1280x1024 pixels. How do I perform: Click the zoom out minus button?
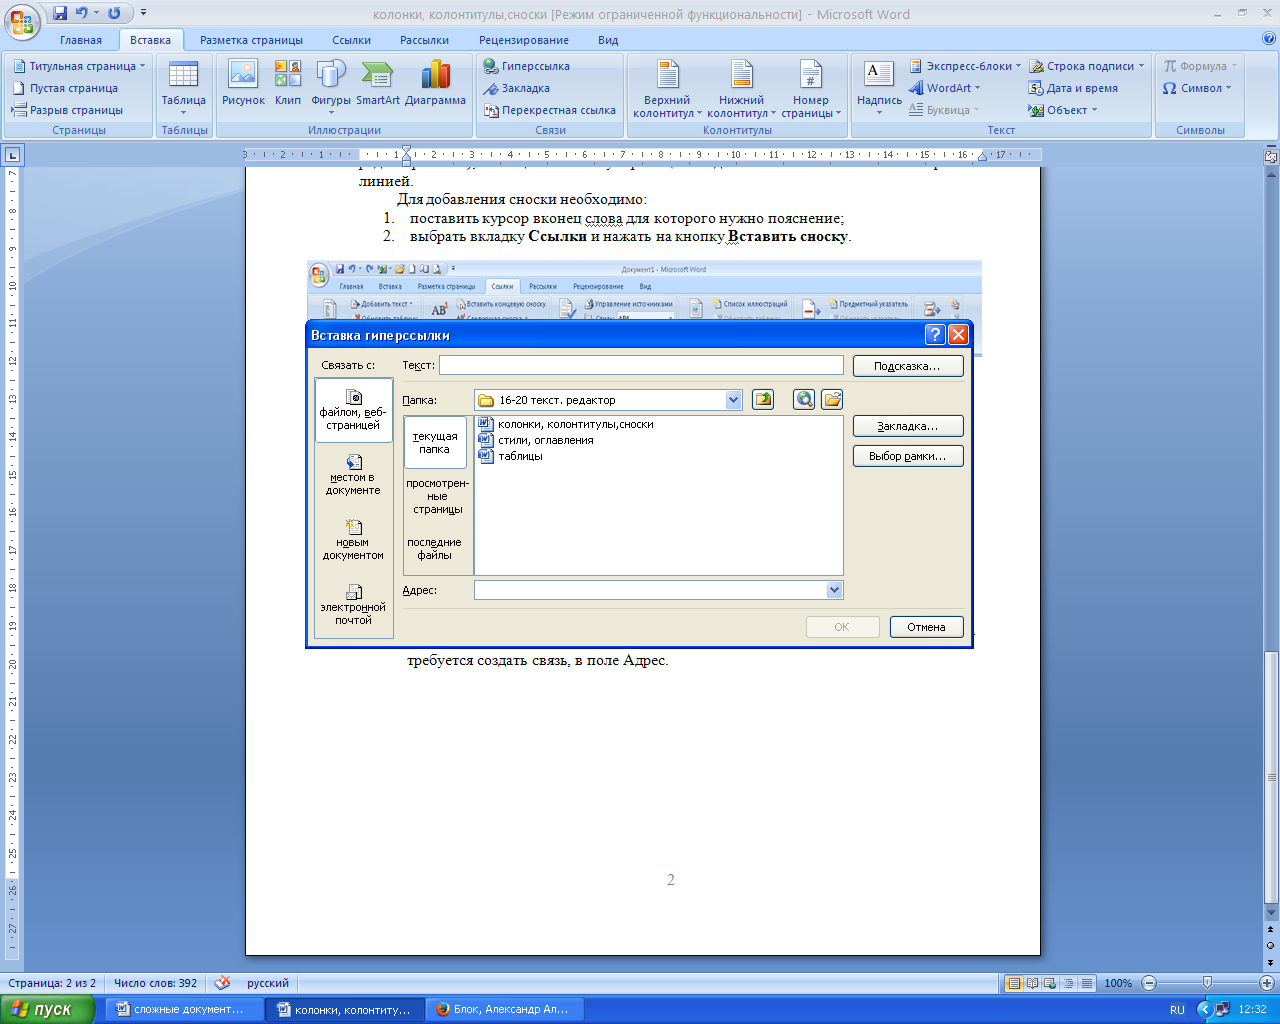pos(1149,983)
